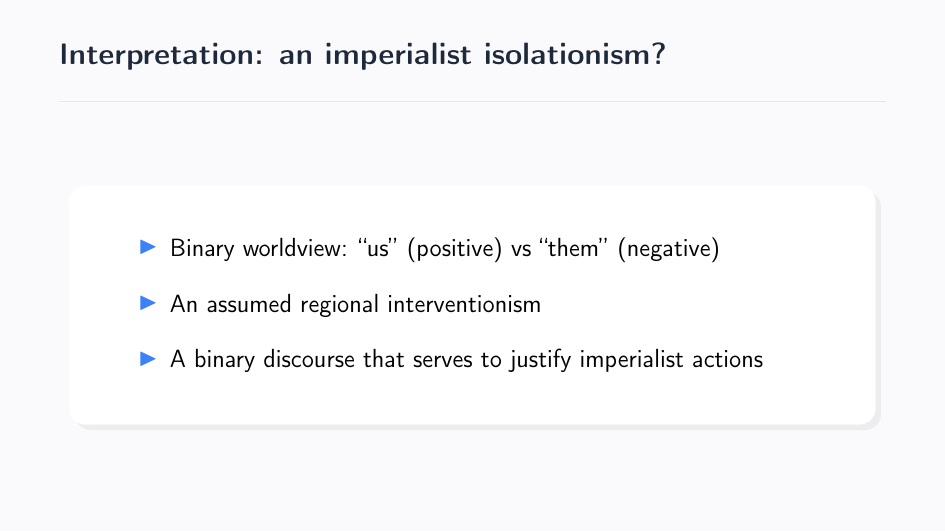Click the quoted word "us" in first bullet
The image size is (945, 532).
point(379,248)
